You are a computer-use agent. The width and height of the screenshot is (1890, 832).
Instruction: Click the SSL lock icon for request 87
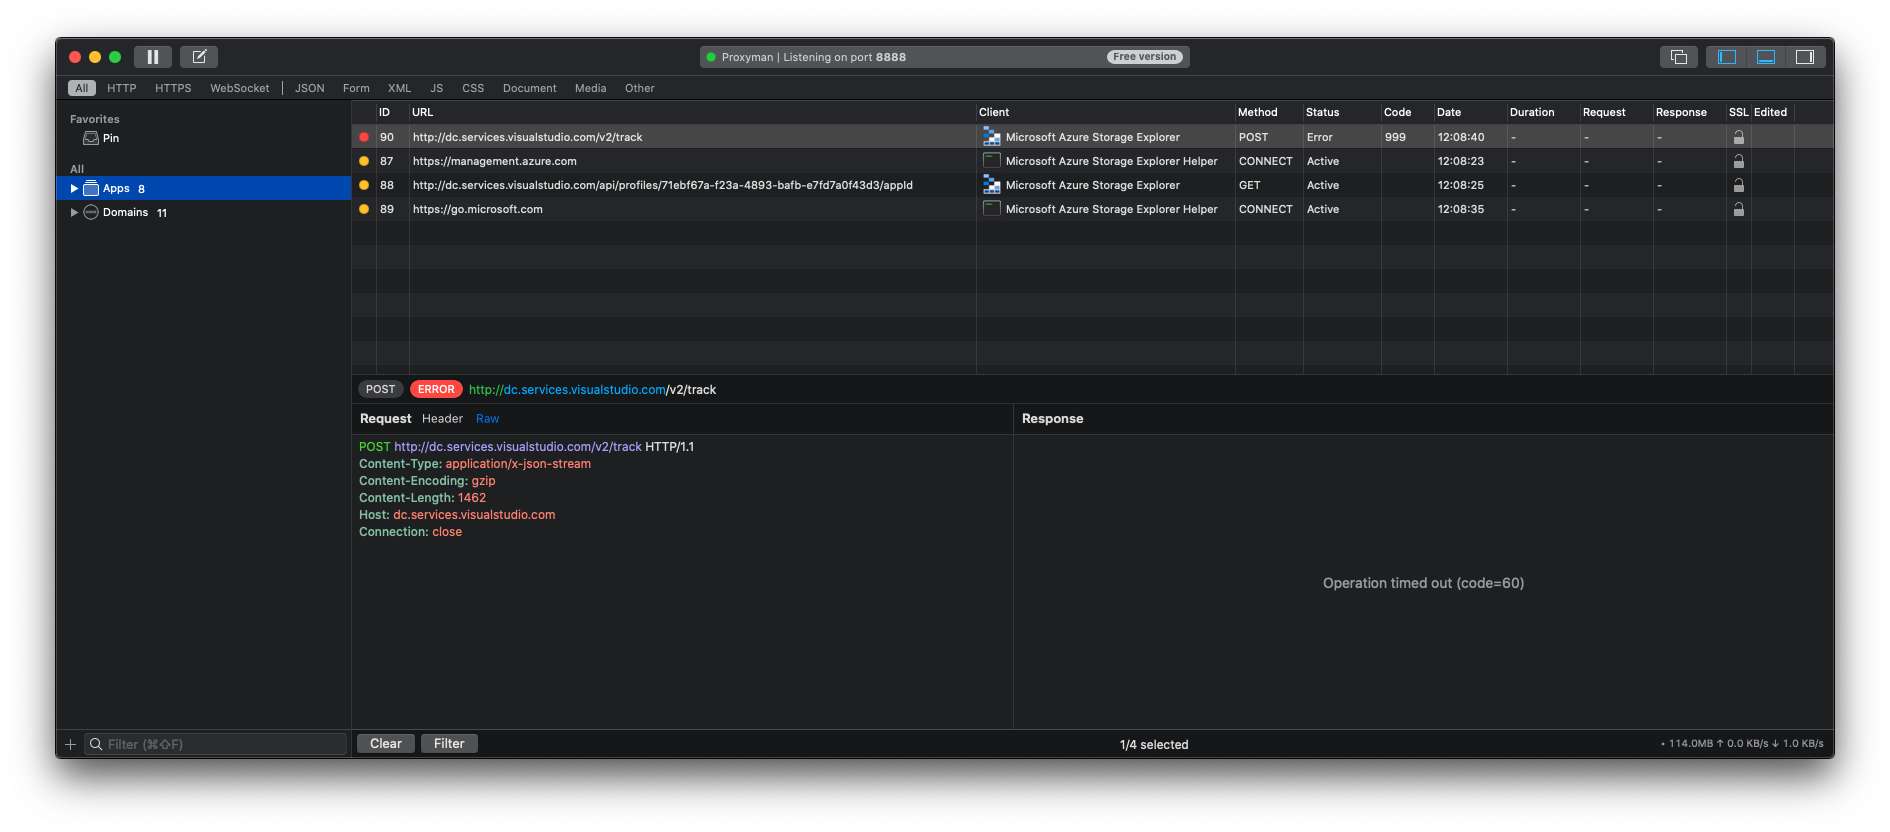point(1739,161)
